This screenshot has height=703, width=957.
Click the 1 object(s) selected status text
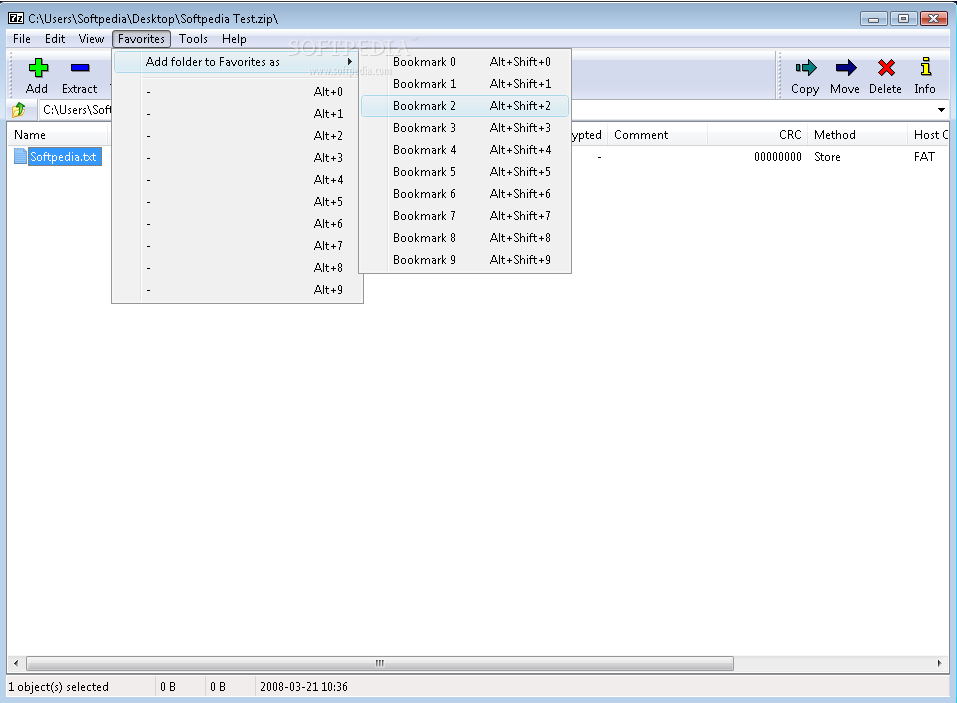point(59,687)
